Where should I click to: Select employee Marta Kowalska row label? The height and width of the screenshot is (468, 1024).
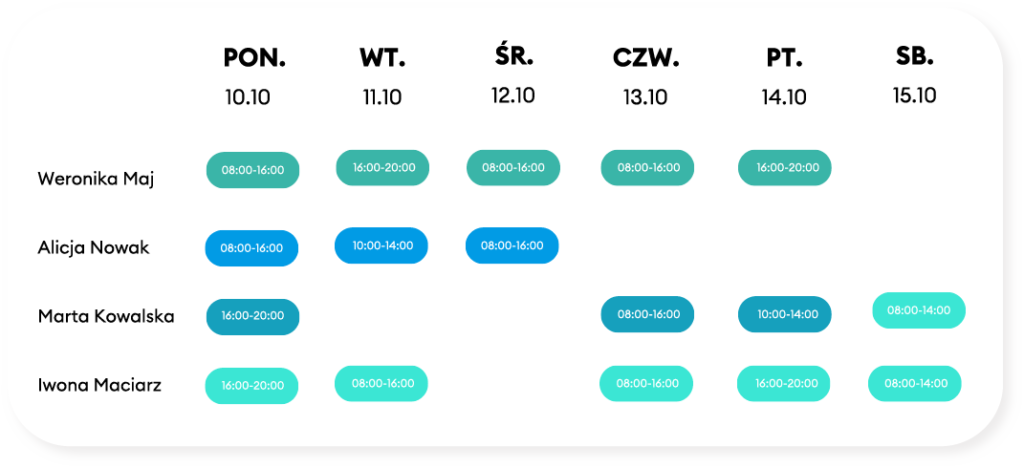[106, 317]
